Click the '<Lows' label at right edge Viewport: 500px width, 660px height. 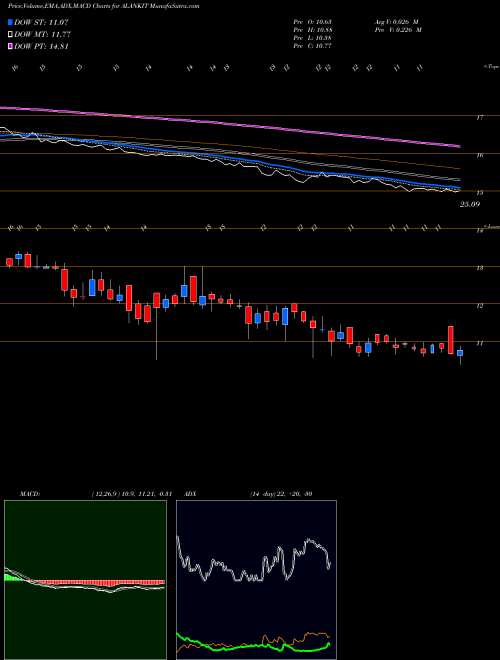(491, 227)
